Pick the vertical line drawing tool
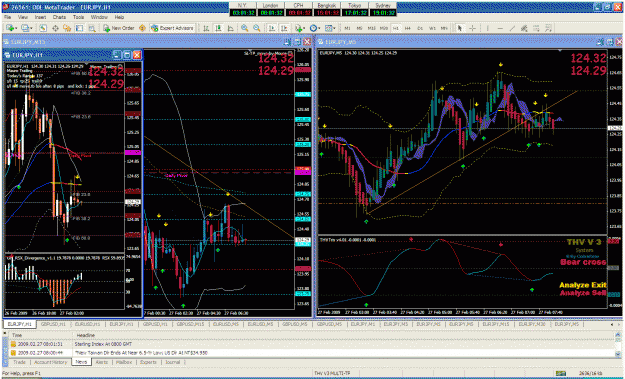Viewport: 625px width, 379px height. pos(487,28)
